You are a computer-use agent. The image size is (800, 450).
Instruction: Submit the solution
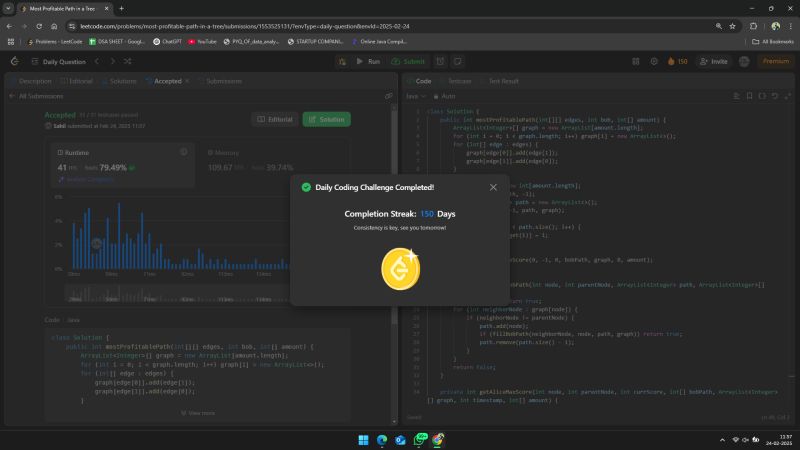408,61
